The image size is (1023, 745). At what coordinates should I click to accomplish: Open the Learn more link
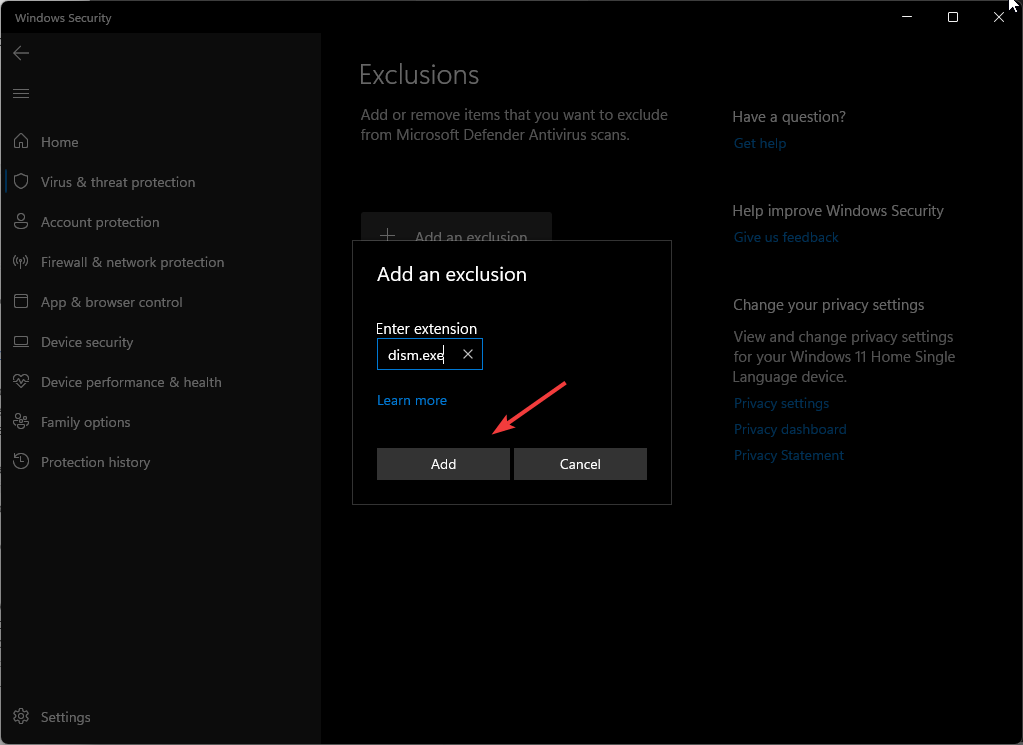[x=412, y=401]
